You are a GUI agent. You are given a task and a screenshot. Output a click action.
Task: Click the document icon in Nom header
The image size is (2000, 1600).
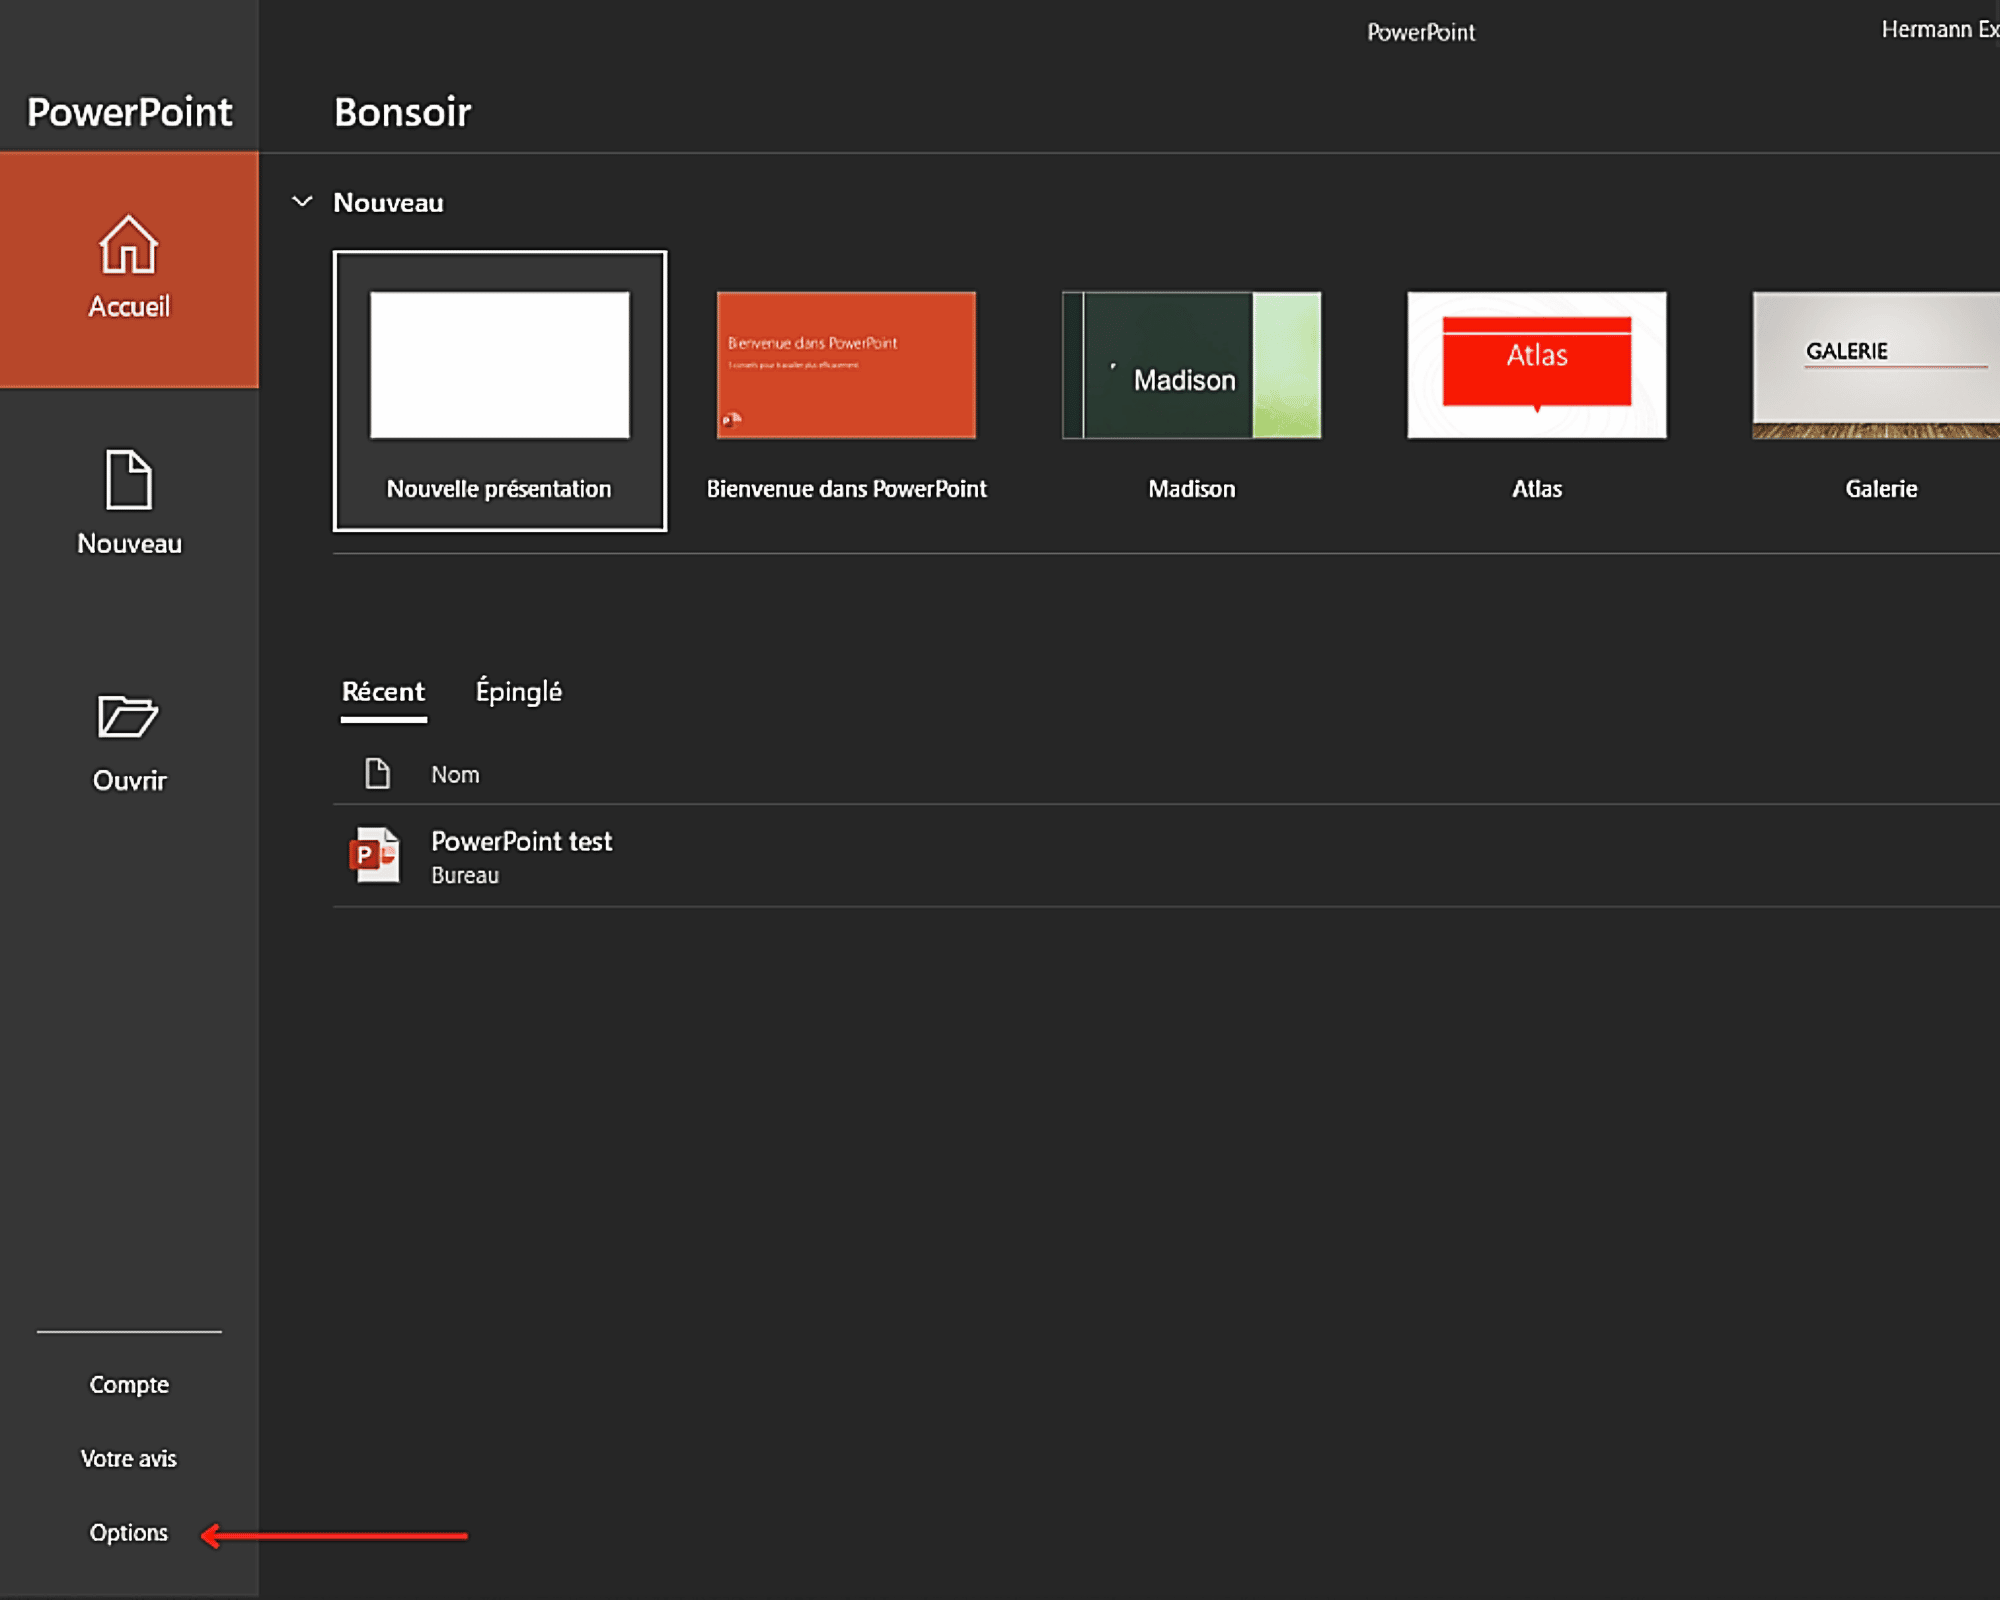[x=377, y=774]
